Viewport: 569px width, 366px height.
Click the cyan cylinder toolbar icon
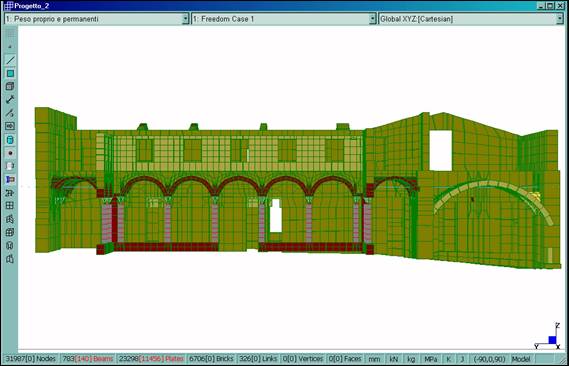pos(10,140)
